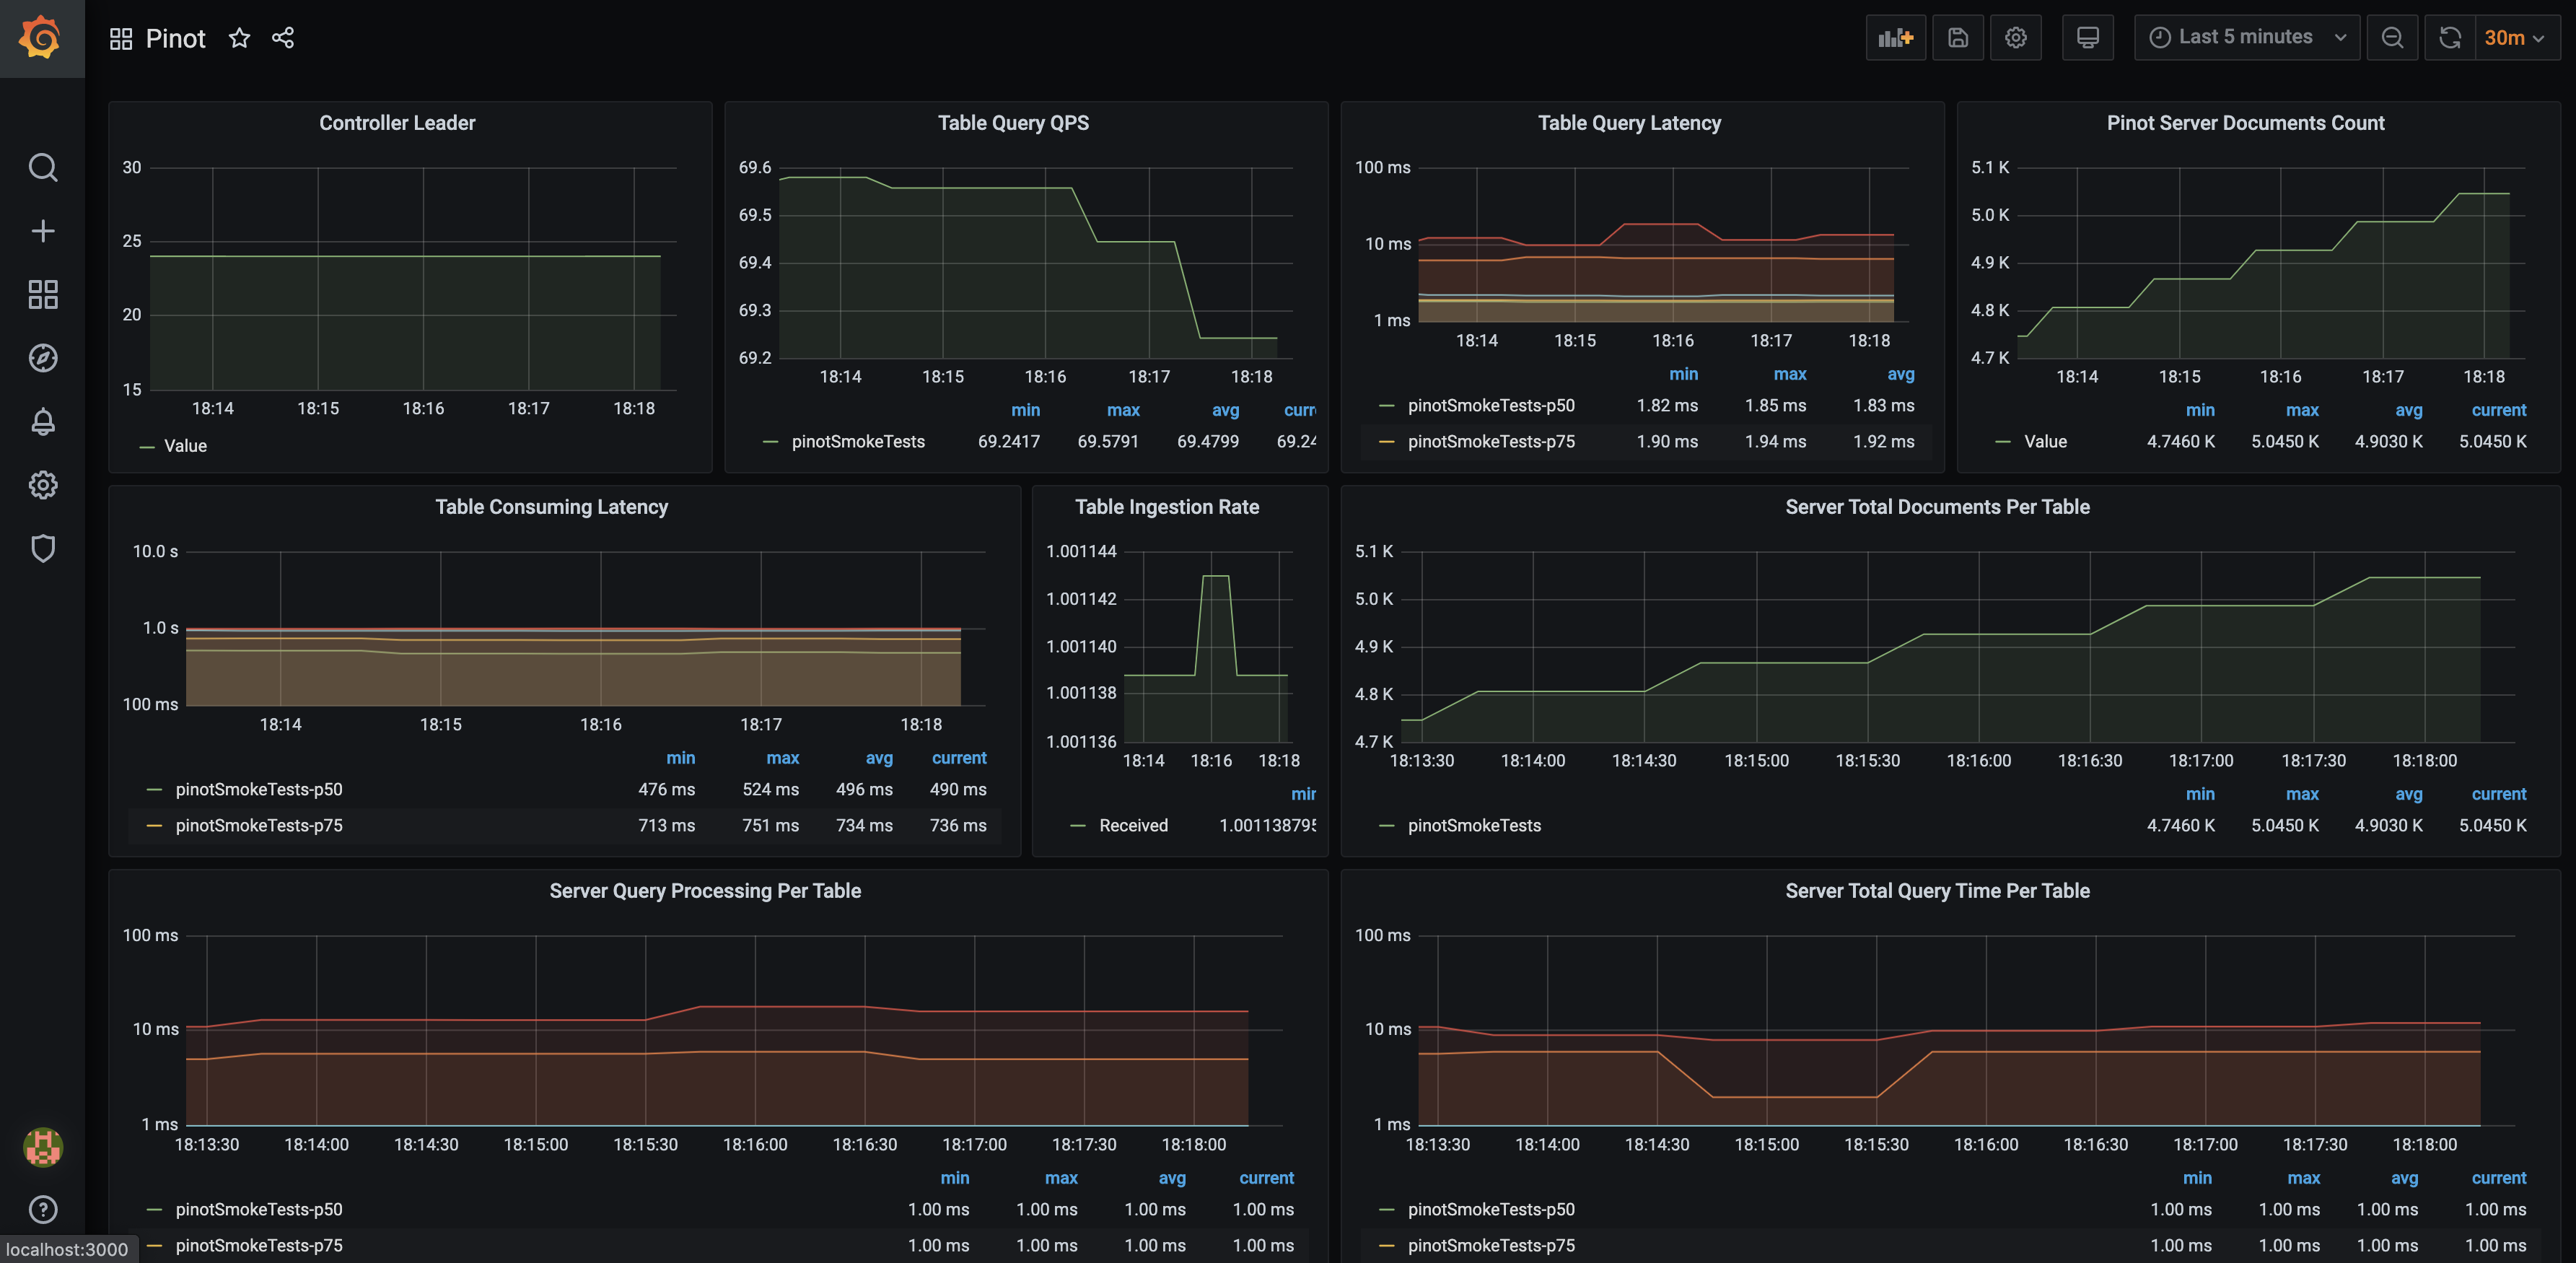Refresh the dashboard now
This screenshot has width=2576, height=1263.
(x=2449, y=38)
